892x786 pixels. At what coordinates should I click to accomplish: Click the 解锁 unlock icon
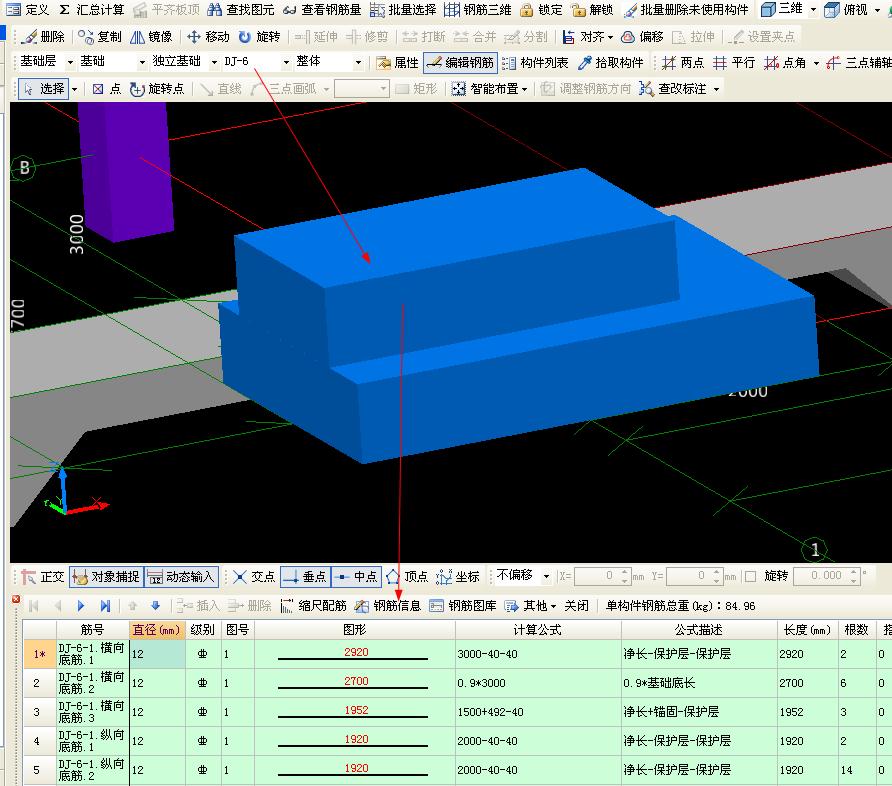click(x=592, y=10)
